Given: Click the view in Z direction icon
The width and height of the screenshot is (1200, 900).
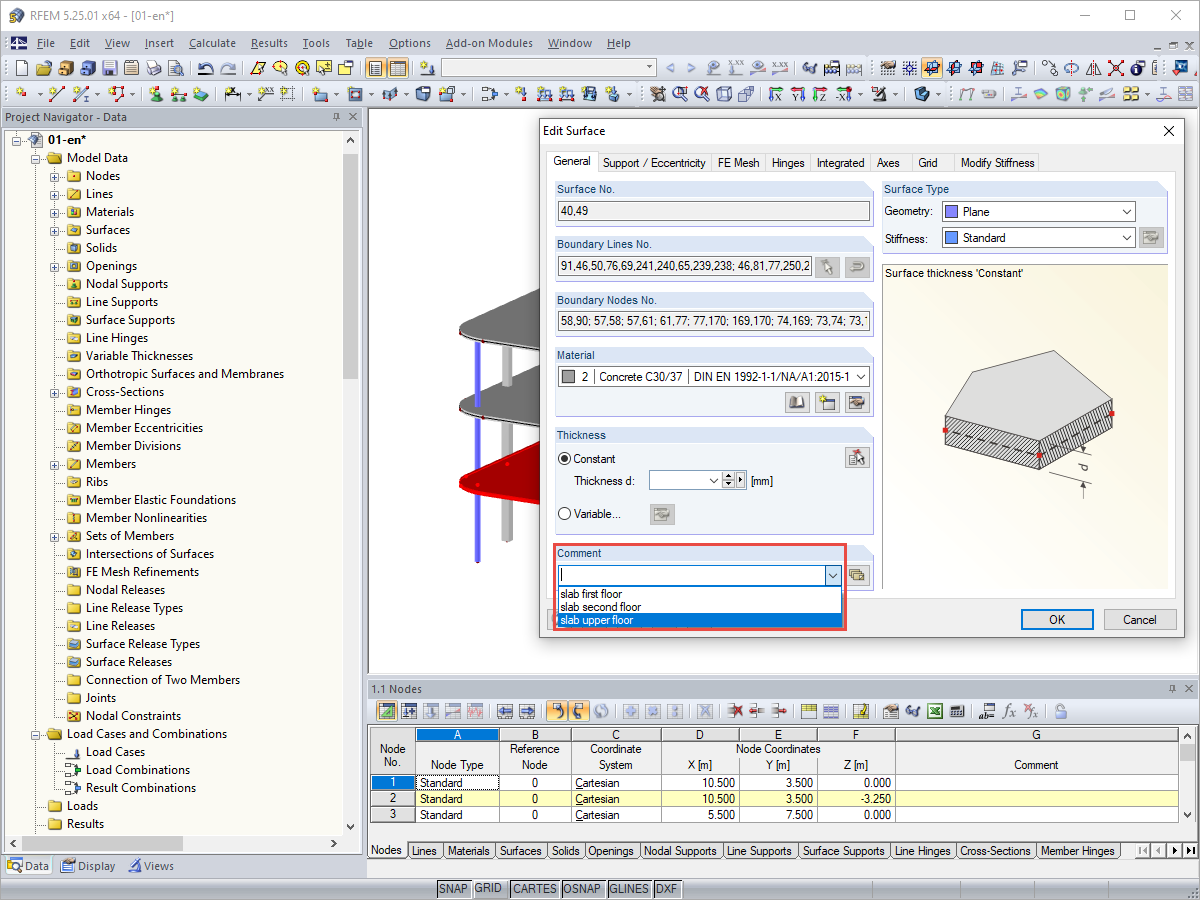Looking at the screenshot, I should coord(820,94).
